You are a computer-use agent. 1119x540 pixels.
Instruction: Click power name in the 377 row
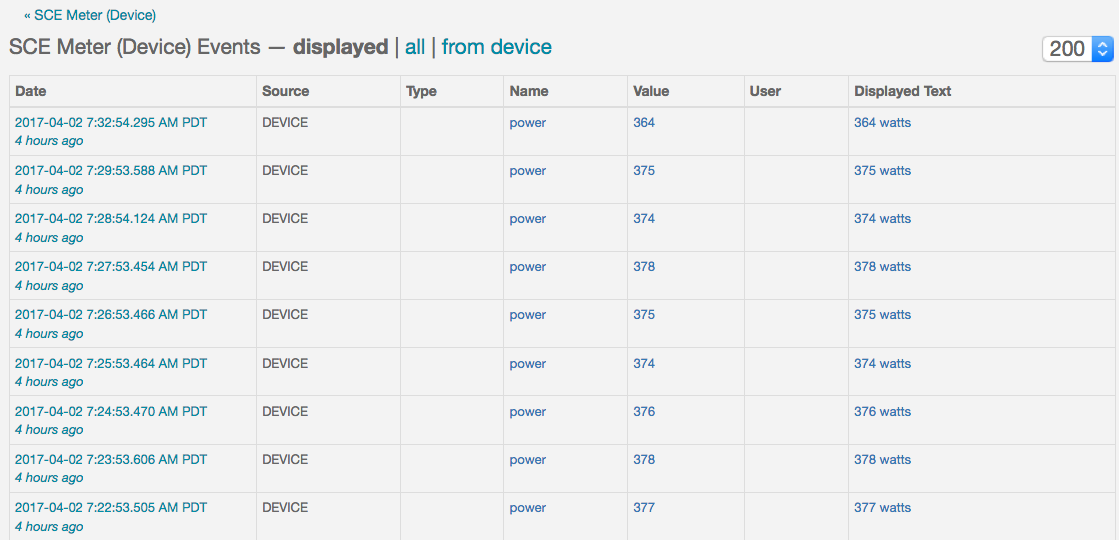tap(527, 508)
